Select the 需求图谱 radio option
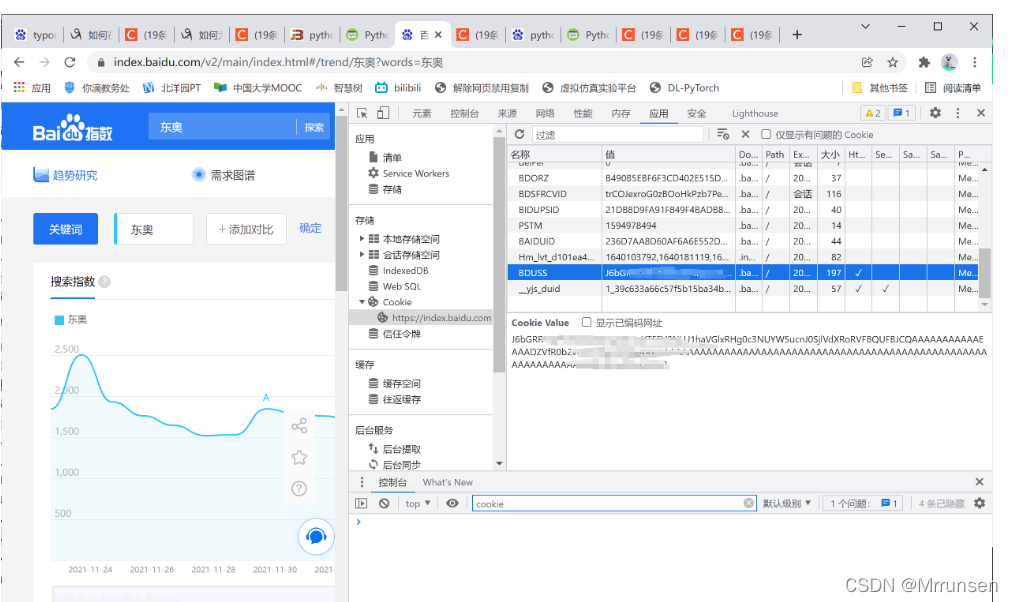Image resolution: width=1013 pixels, height=602 pixels. click(199, 174)
